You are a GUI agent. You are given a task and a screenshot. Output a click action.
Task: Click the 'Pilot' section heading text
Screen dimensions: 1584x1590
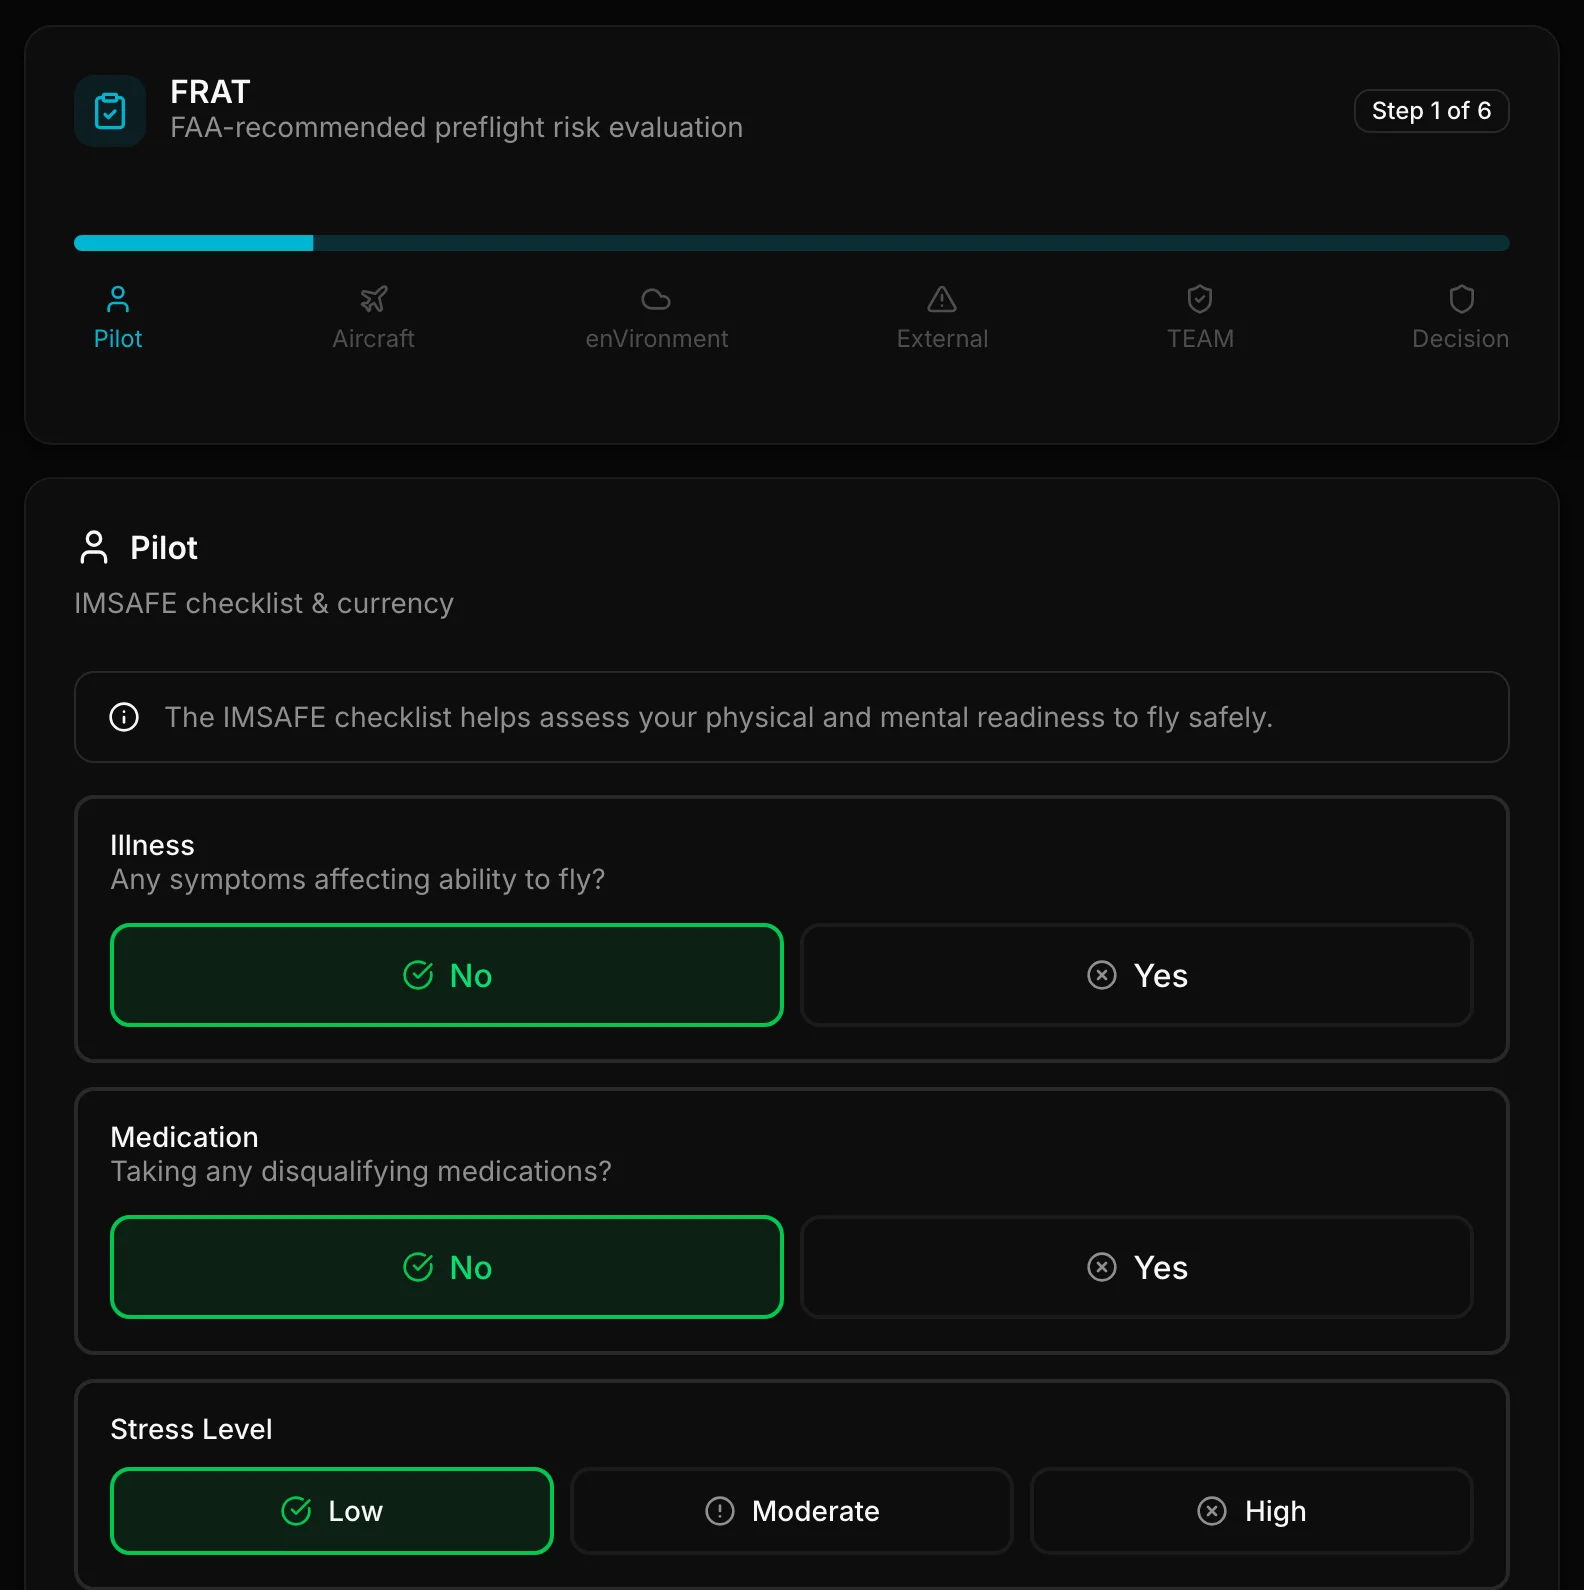tap(164, 548)
